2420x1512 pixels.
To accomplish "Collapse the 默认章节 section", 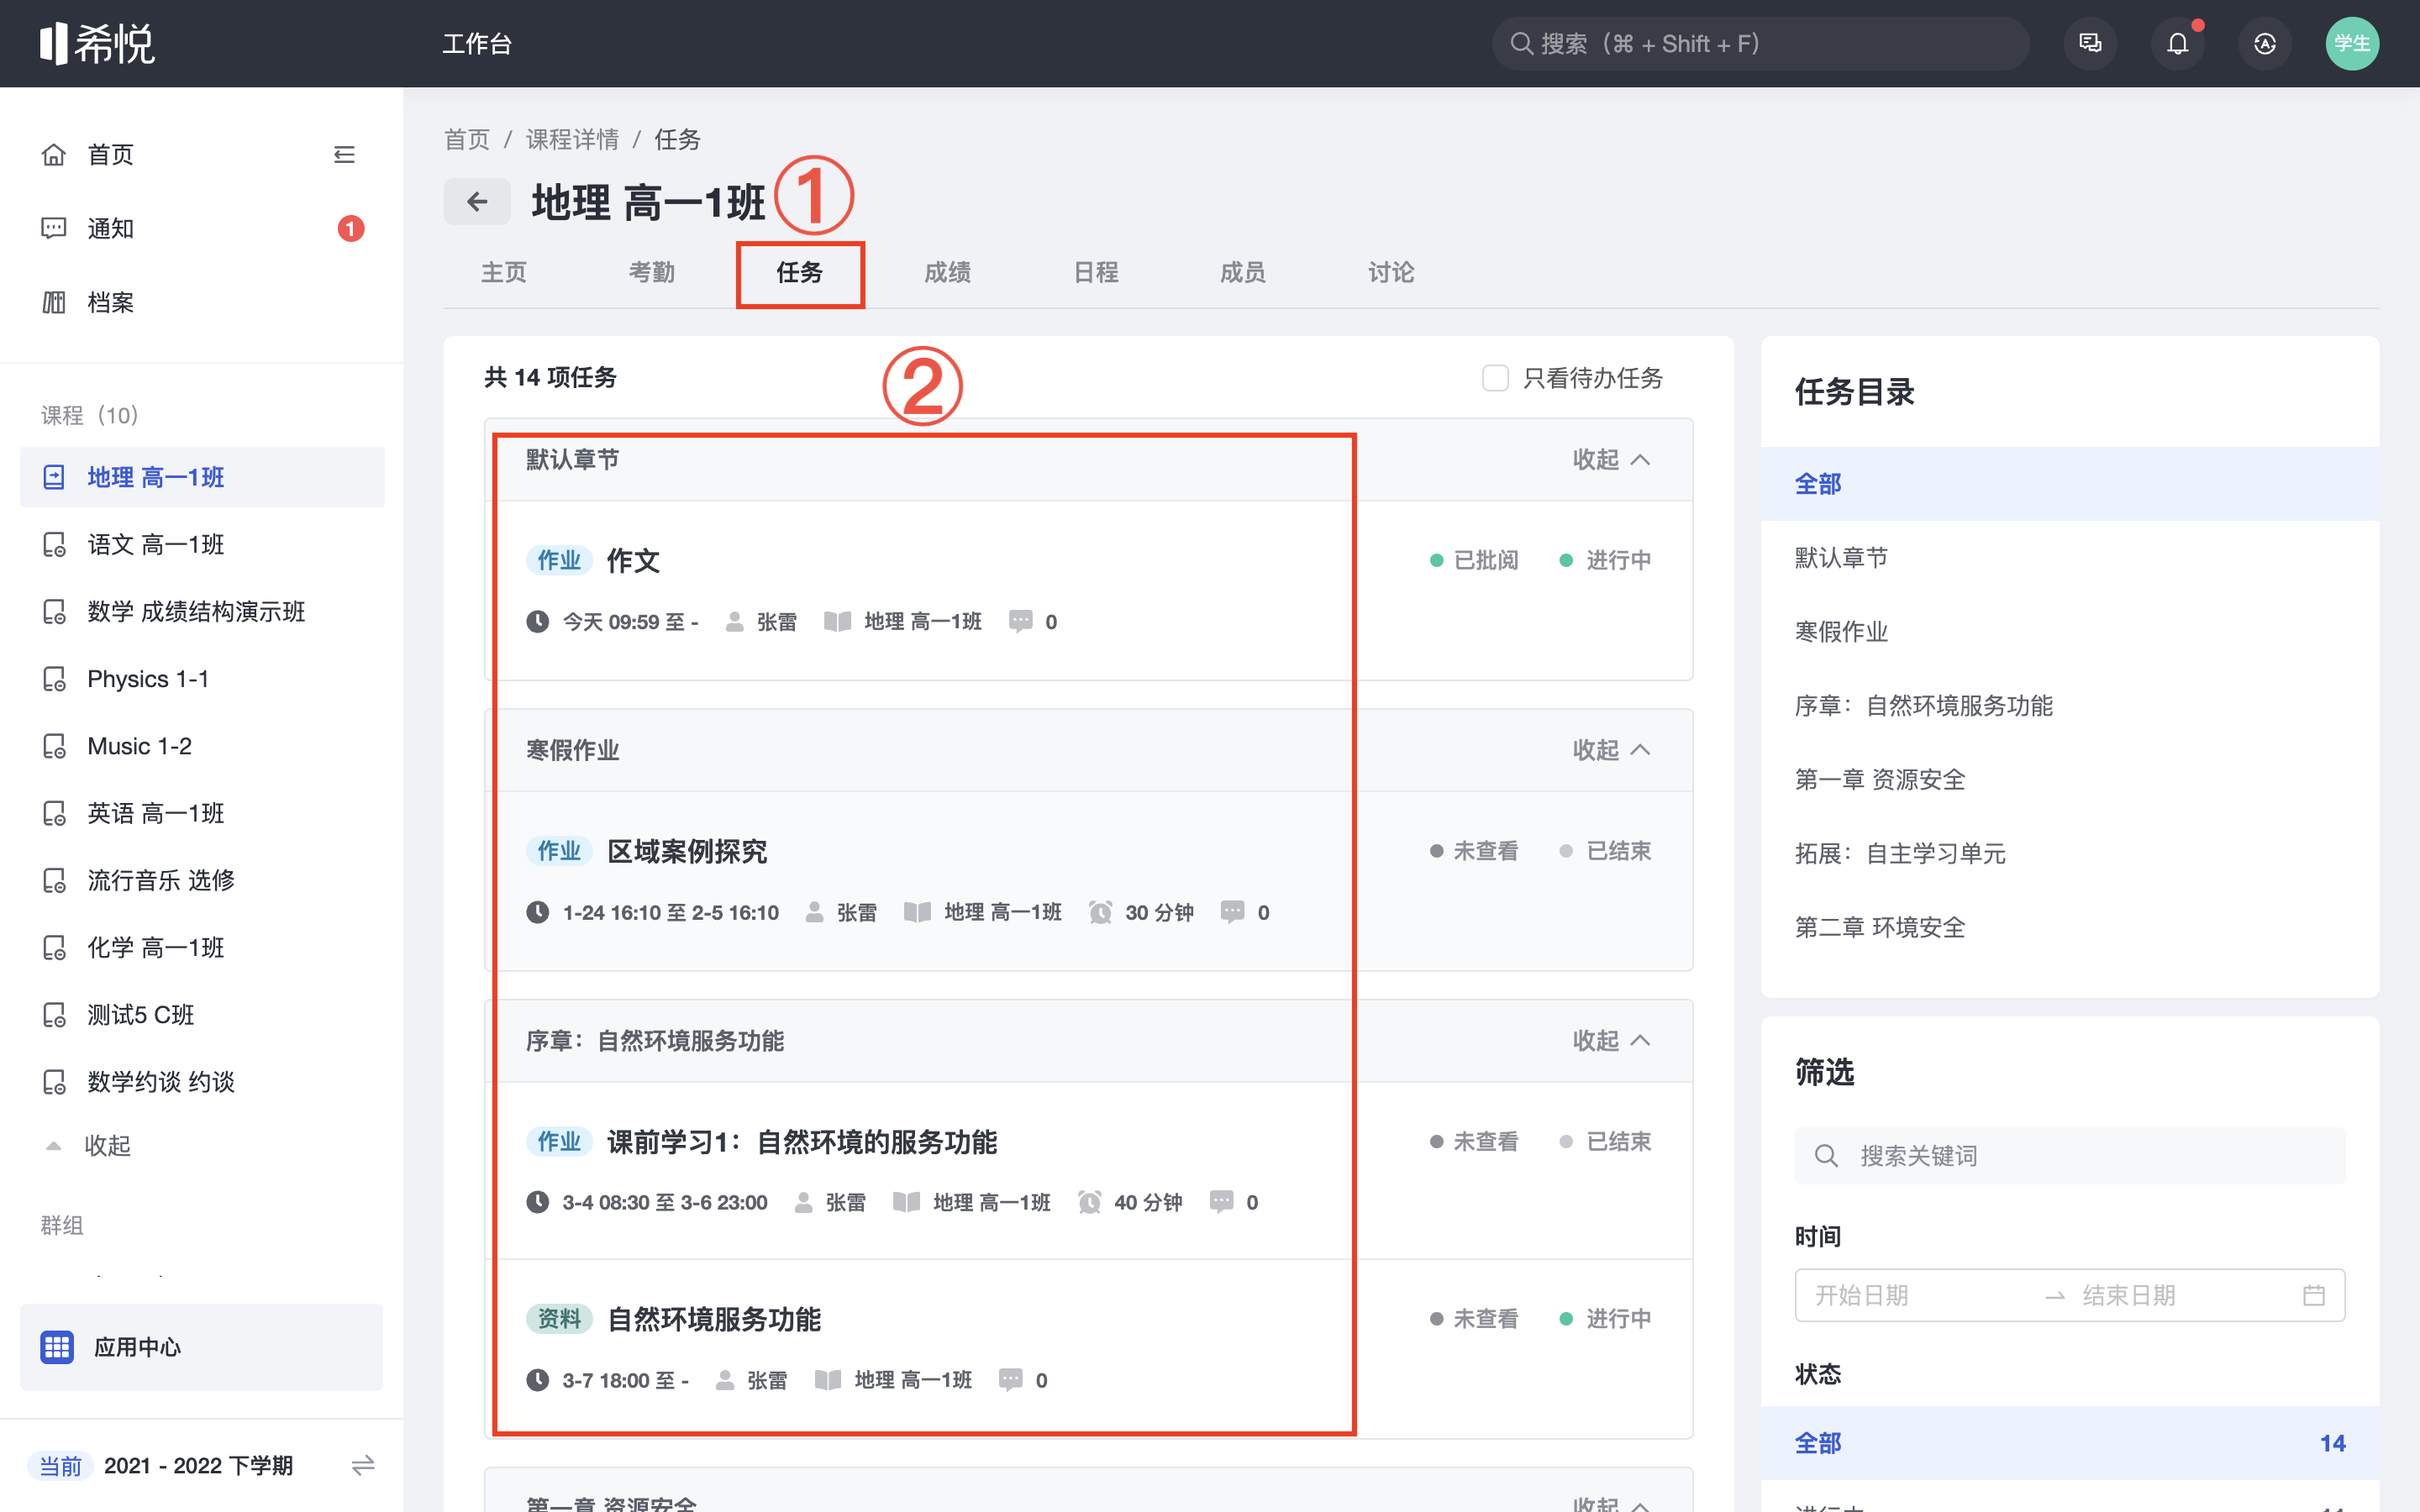I will click(x=1610, y=460).
